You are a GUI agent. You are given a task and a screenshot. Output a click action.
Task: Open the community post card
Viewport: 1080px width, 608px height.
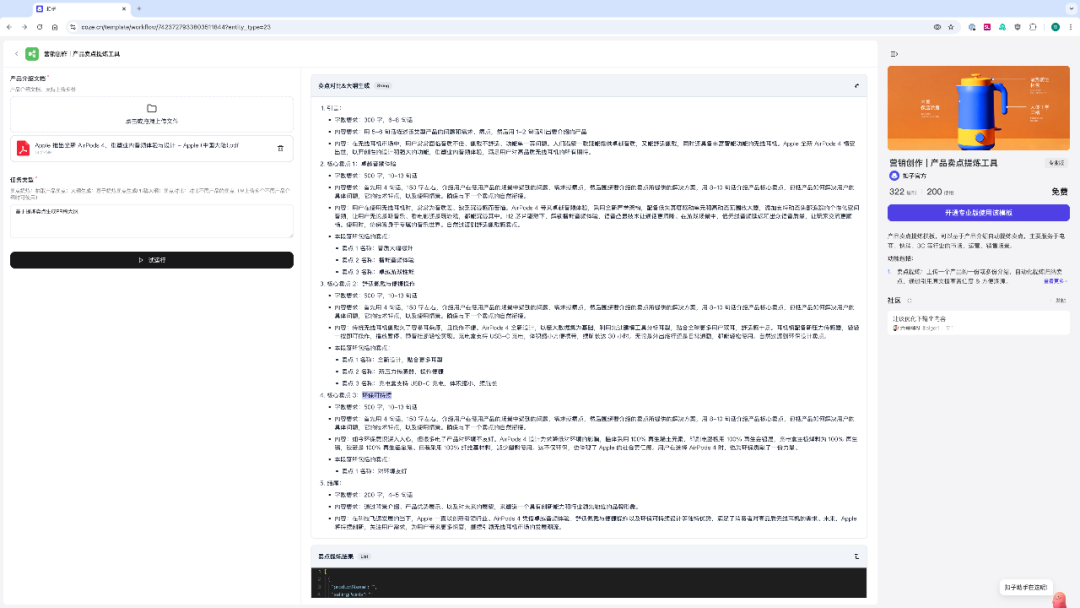978,323
